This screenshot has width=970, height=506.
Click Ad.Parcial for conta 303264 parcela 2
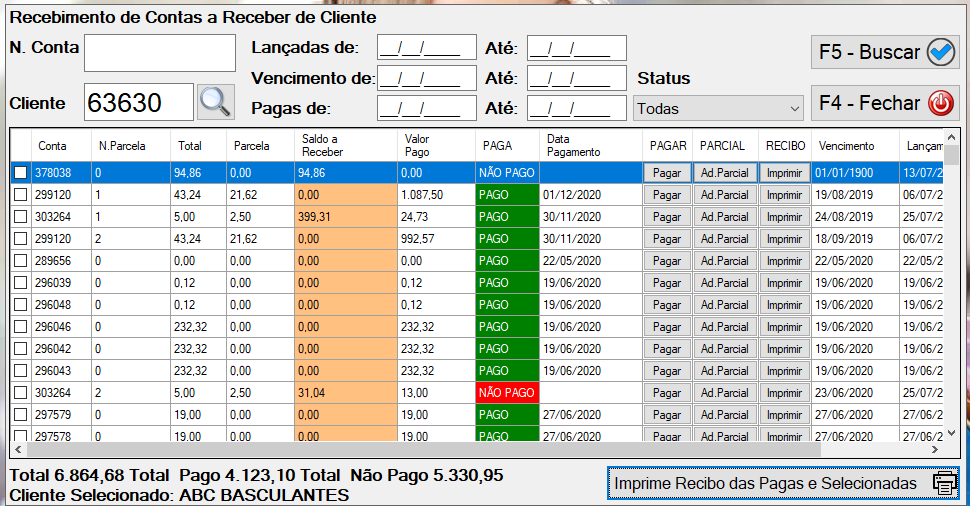(x=724, y=393)
